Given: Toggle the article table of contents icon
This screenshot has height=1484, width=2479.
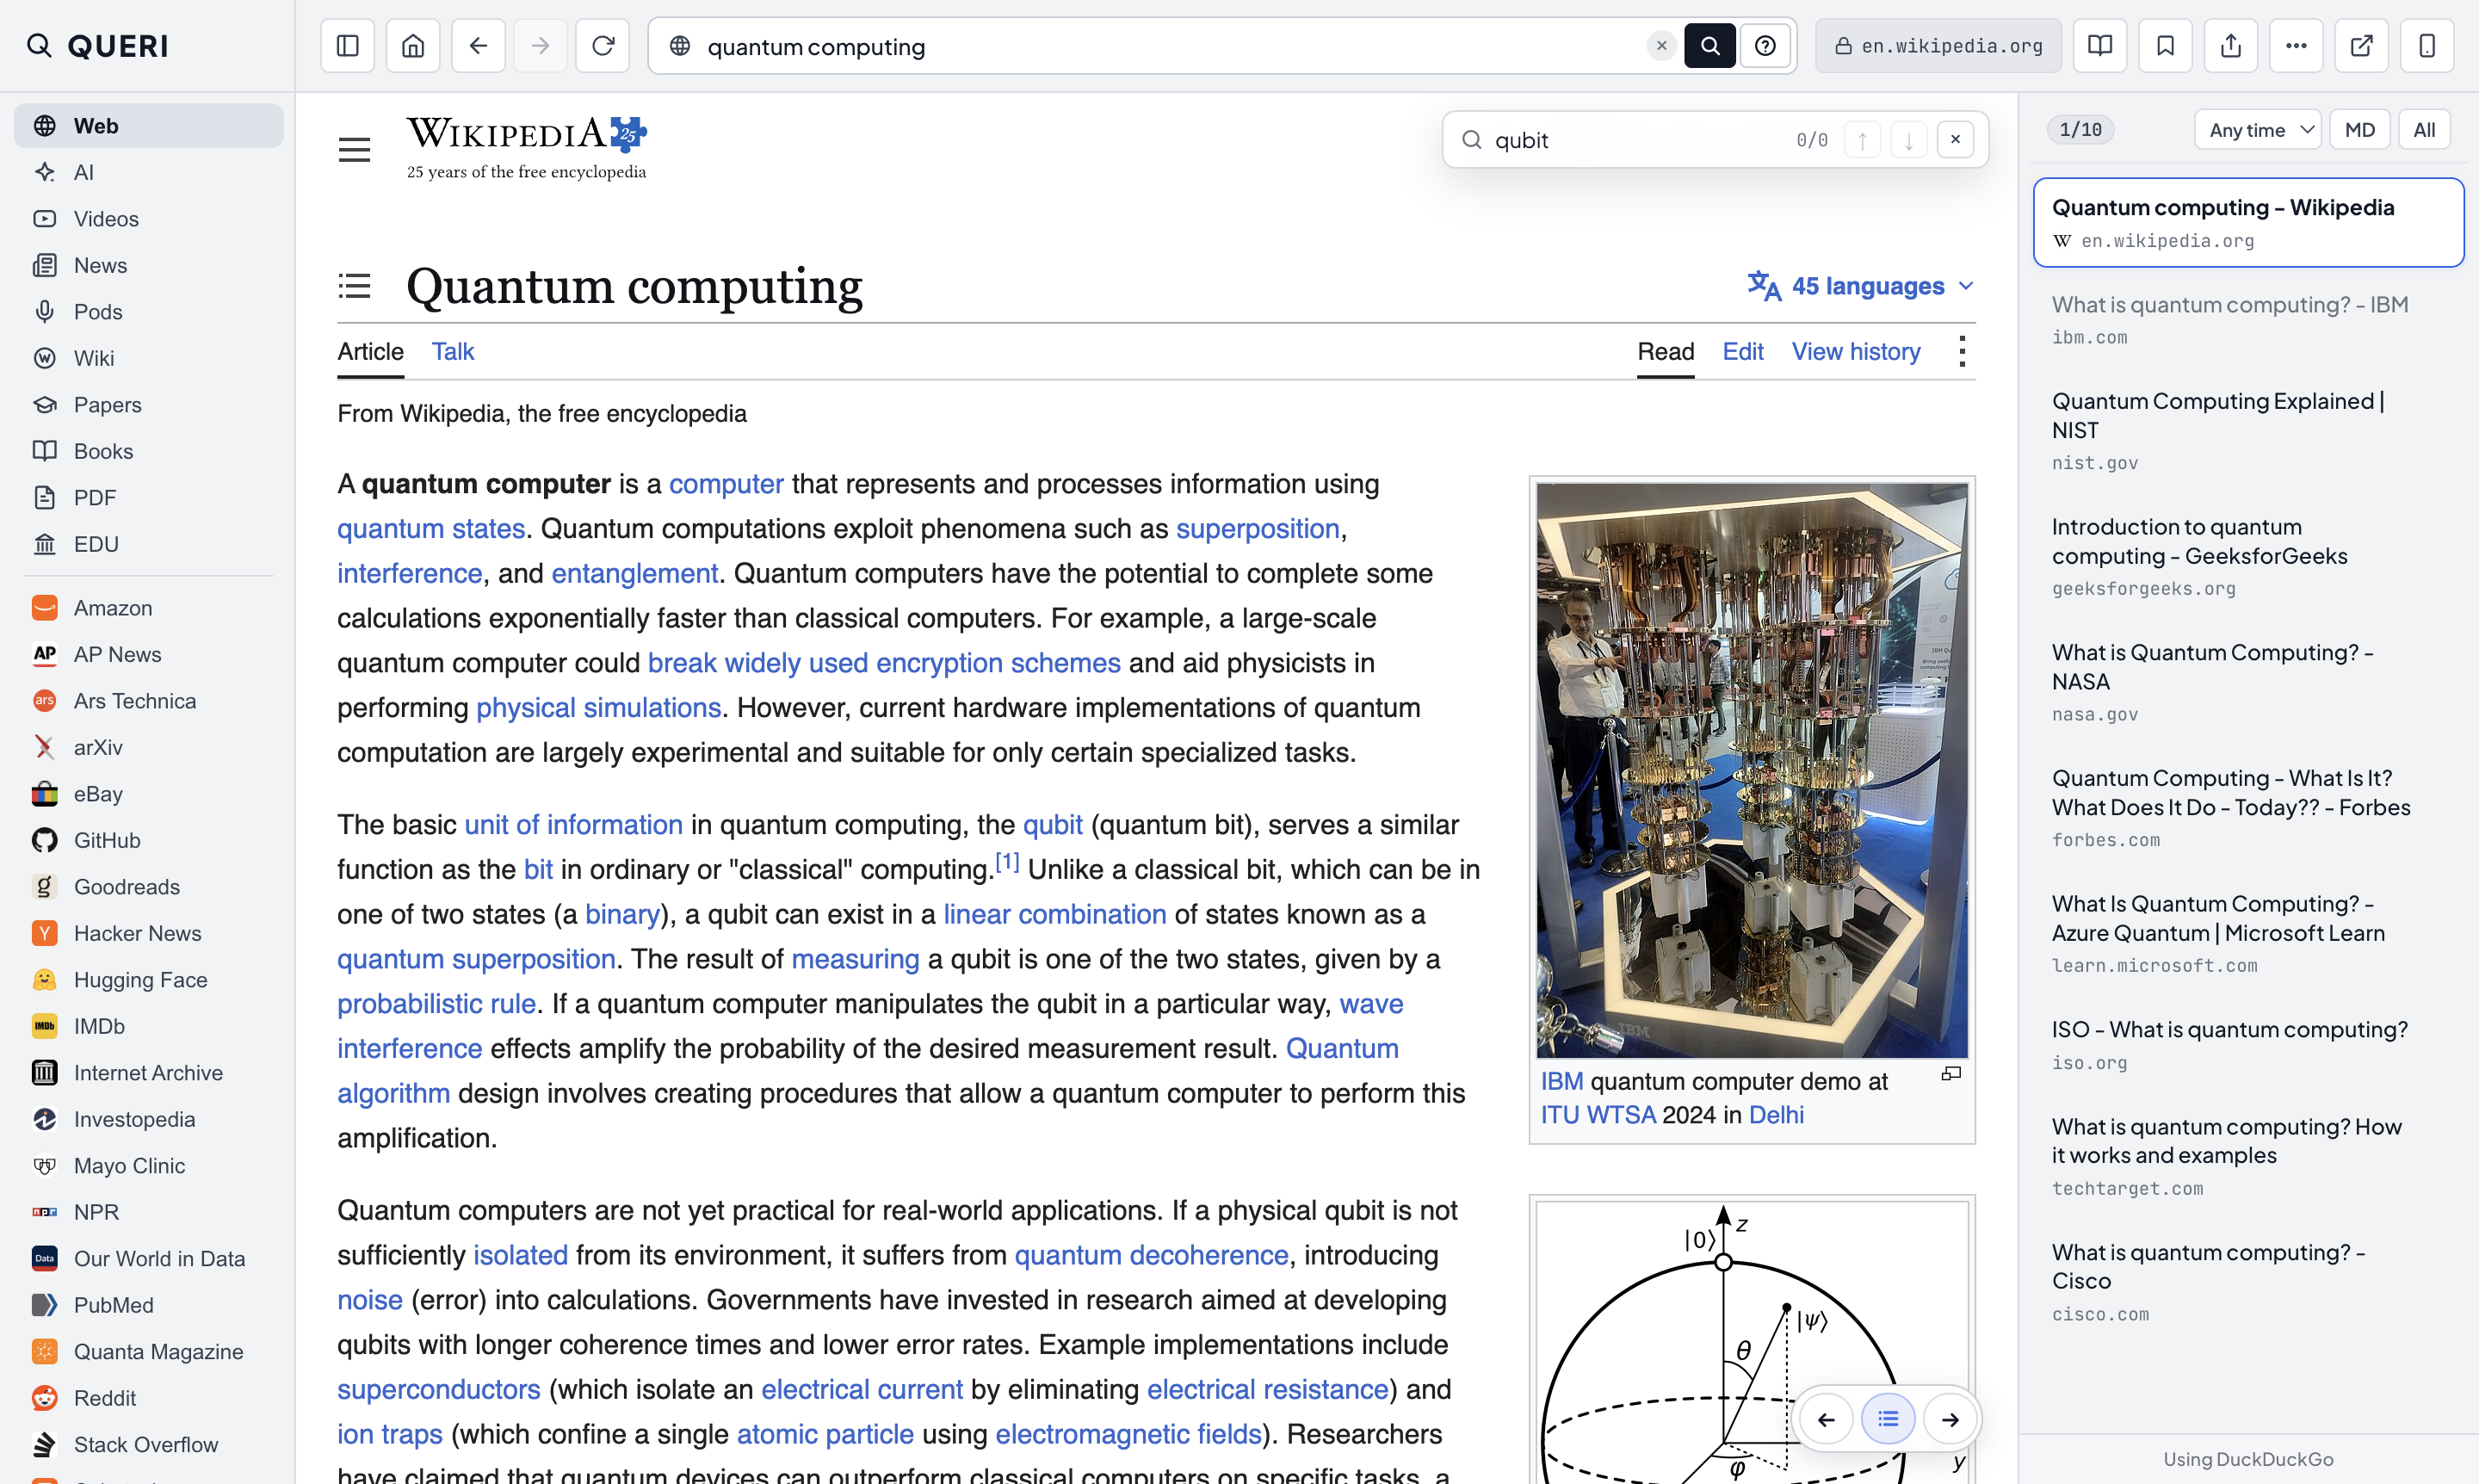Looking at the screenshot, I should 354,286.
